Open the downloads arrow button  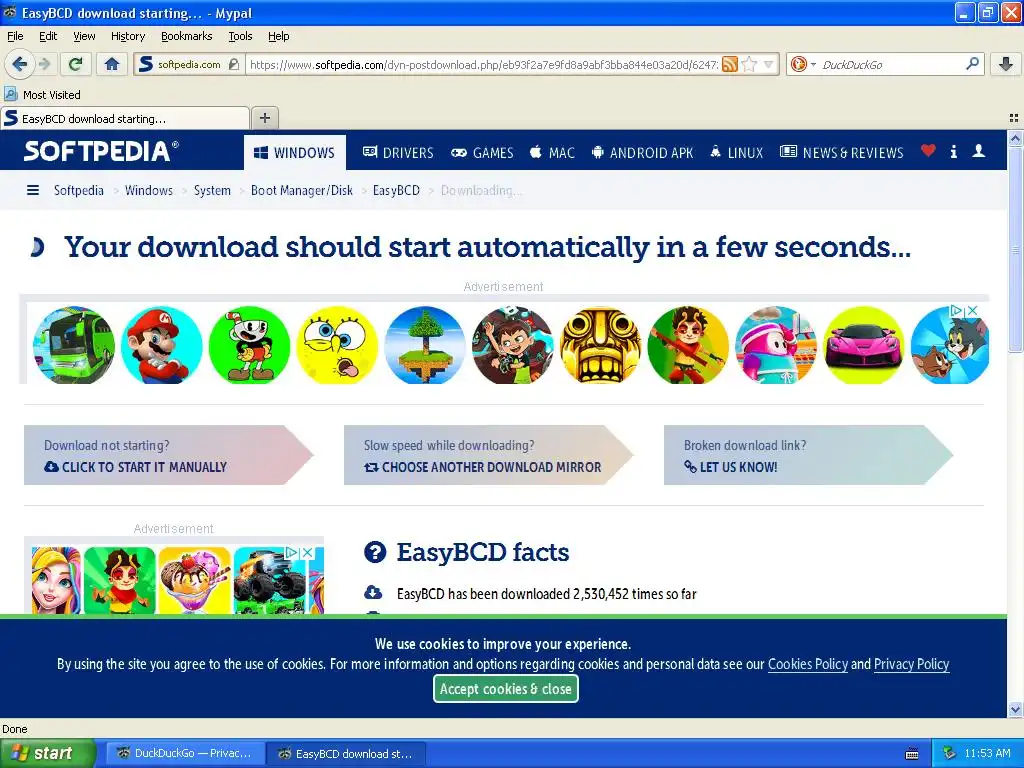point(1006,64)
